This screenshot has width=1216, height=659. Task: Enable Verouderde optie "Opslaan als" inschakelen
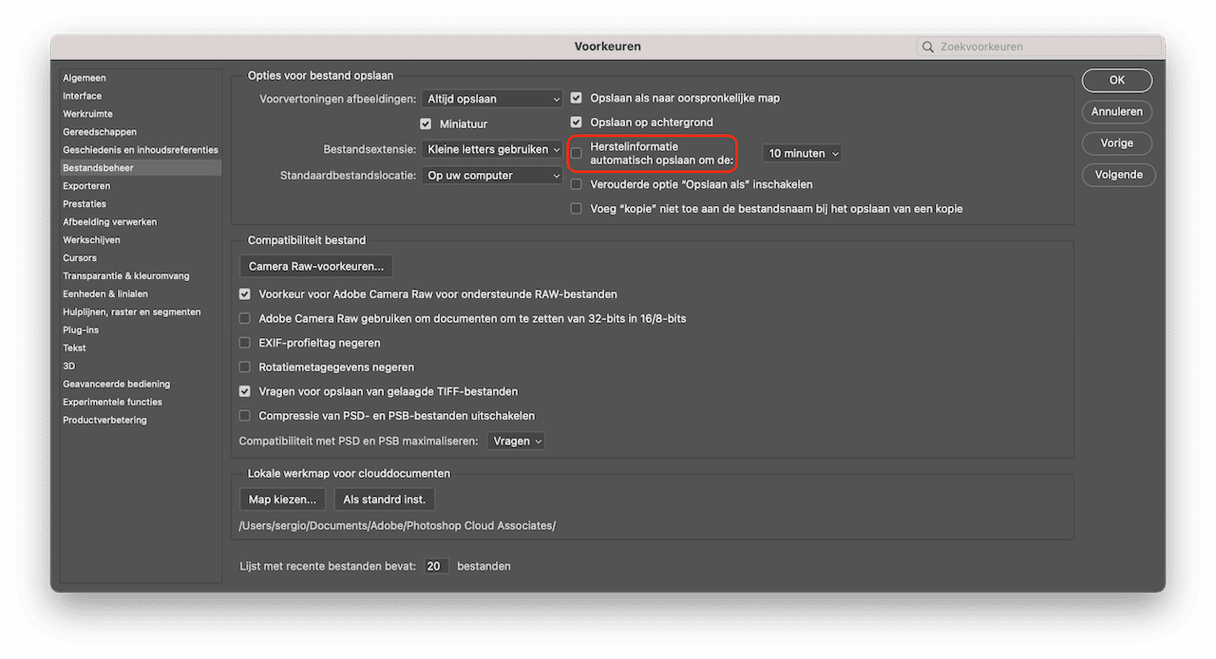(x=576, y=185)
